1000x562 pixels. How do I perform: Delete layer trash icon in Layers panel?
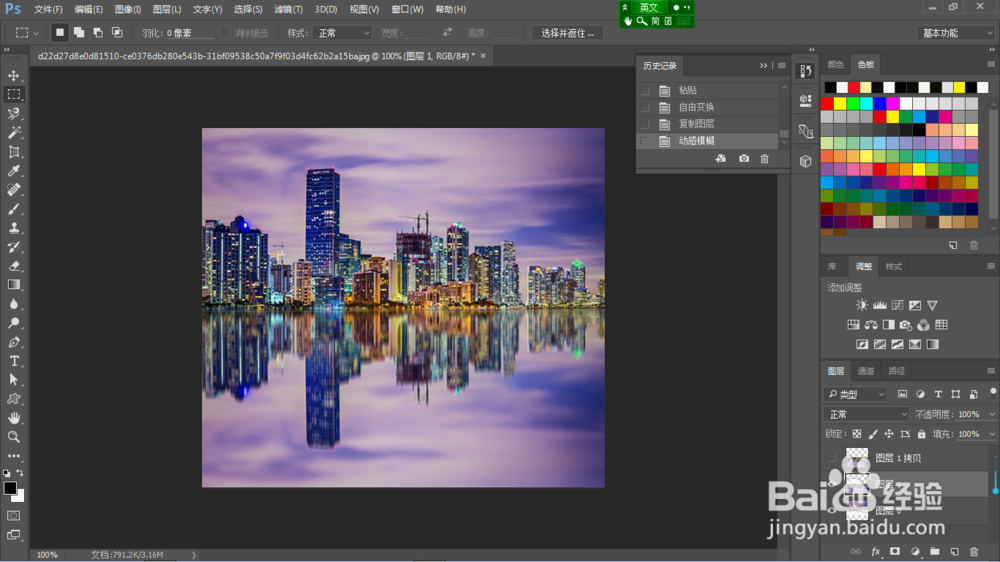(974, 551)
